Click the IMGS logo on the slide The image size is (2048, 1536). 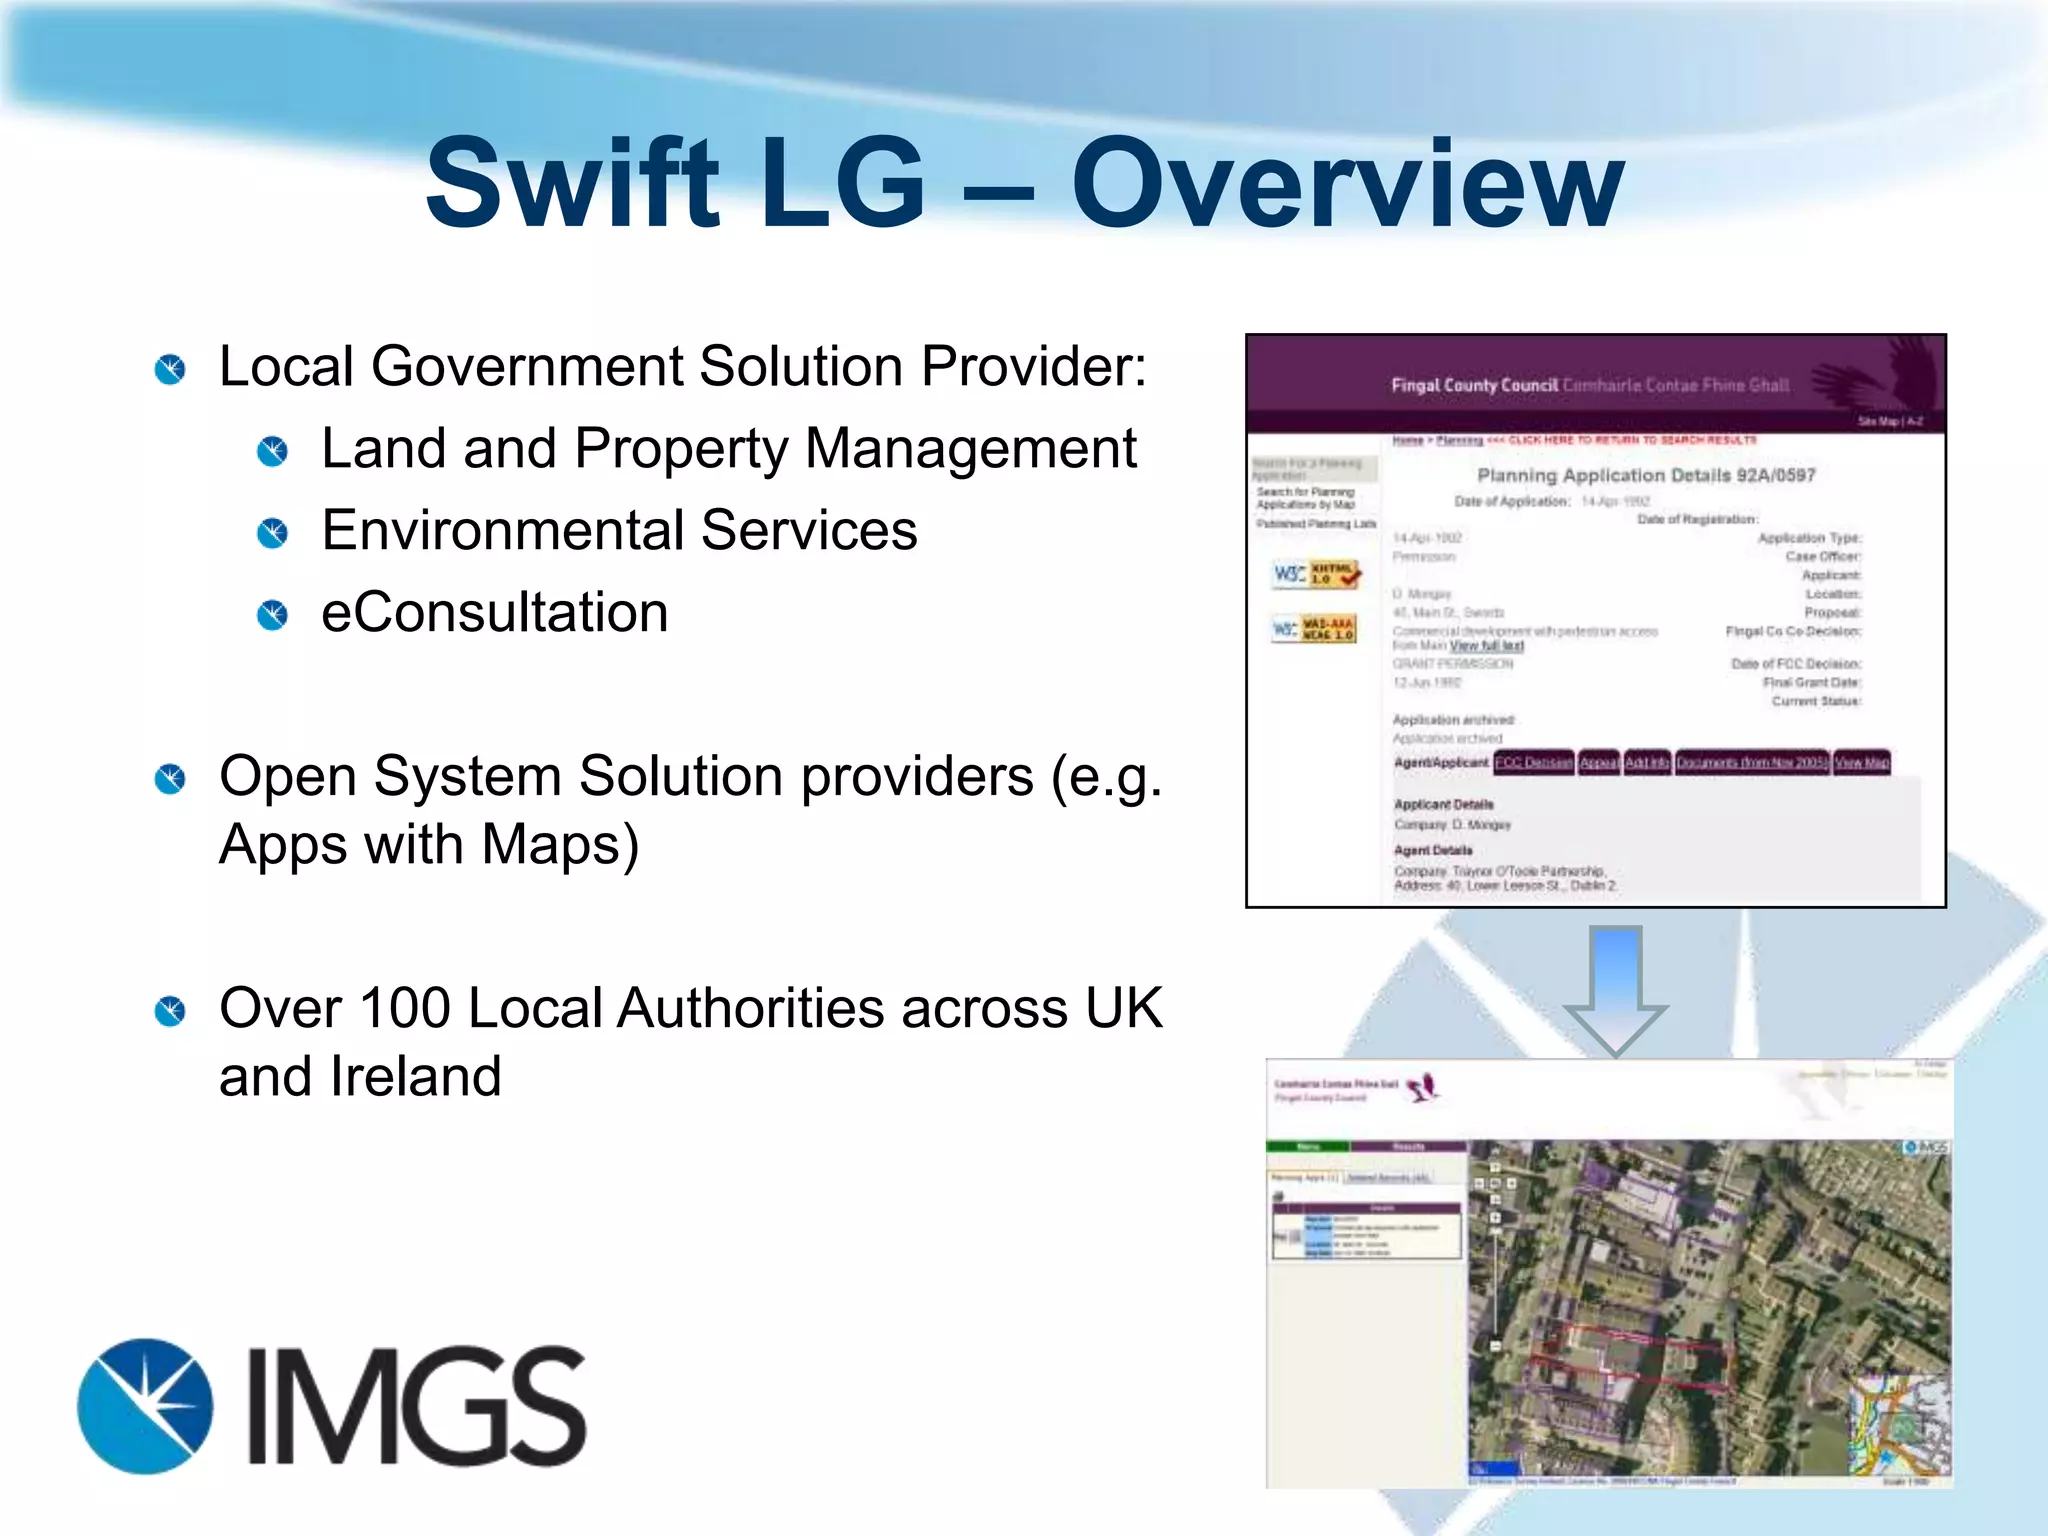pyautogui.click(x=332, y=1406)
